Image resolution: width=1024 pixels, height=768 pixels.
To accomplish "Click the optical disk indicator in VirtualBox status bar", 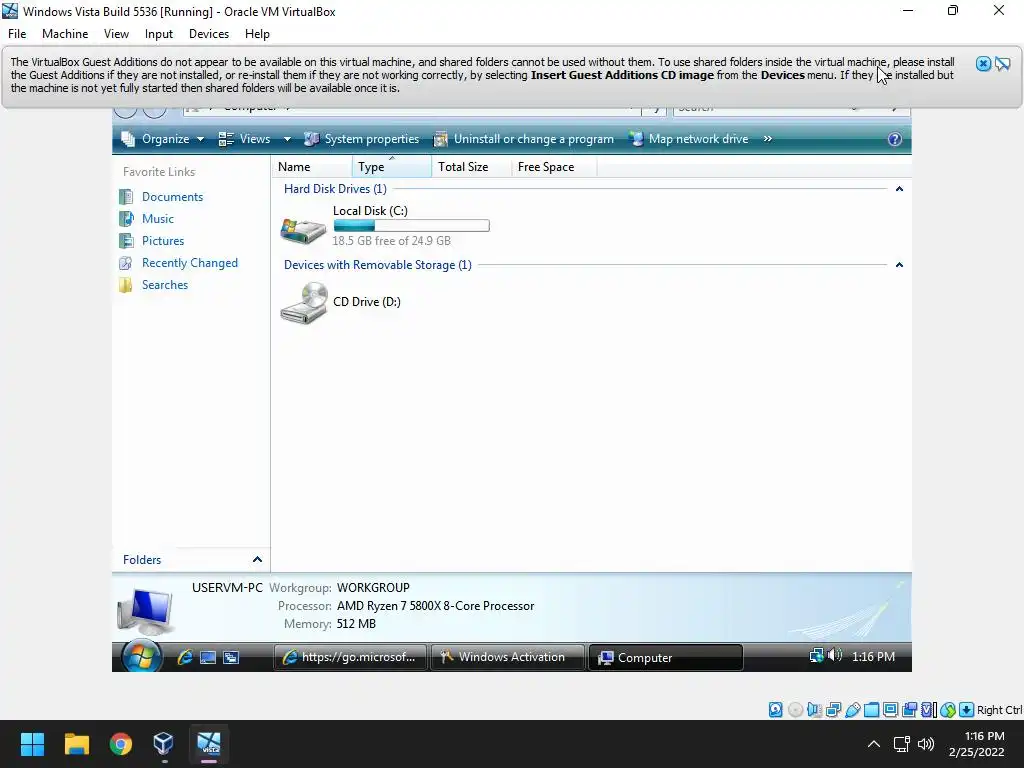I will pyautogui.click(x=795, y=710).
